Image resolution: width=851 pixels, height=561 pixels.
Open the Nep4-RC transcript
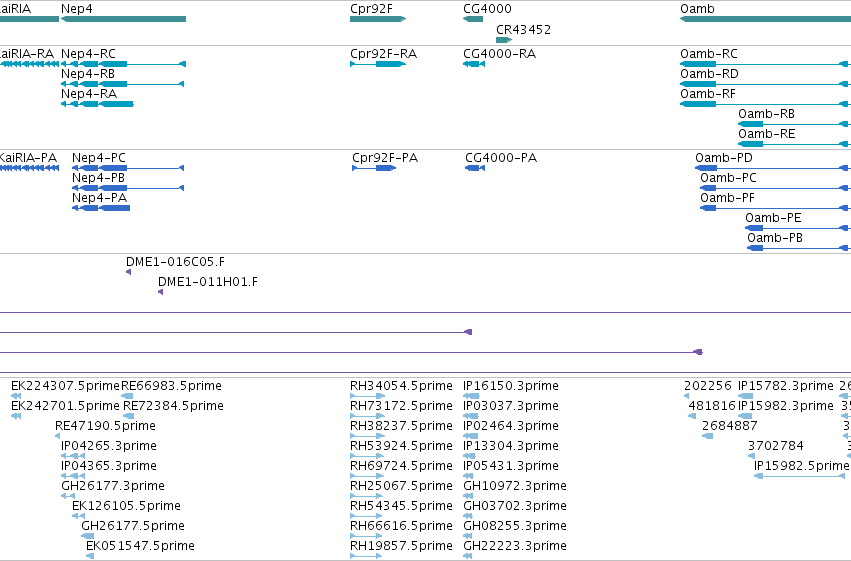pos(123,64)
